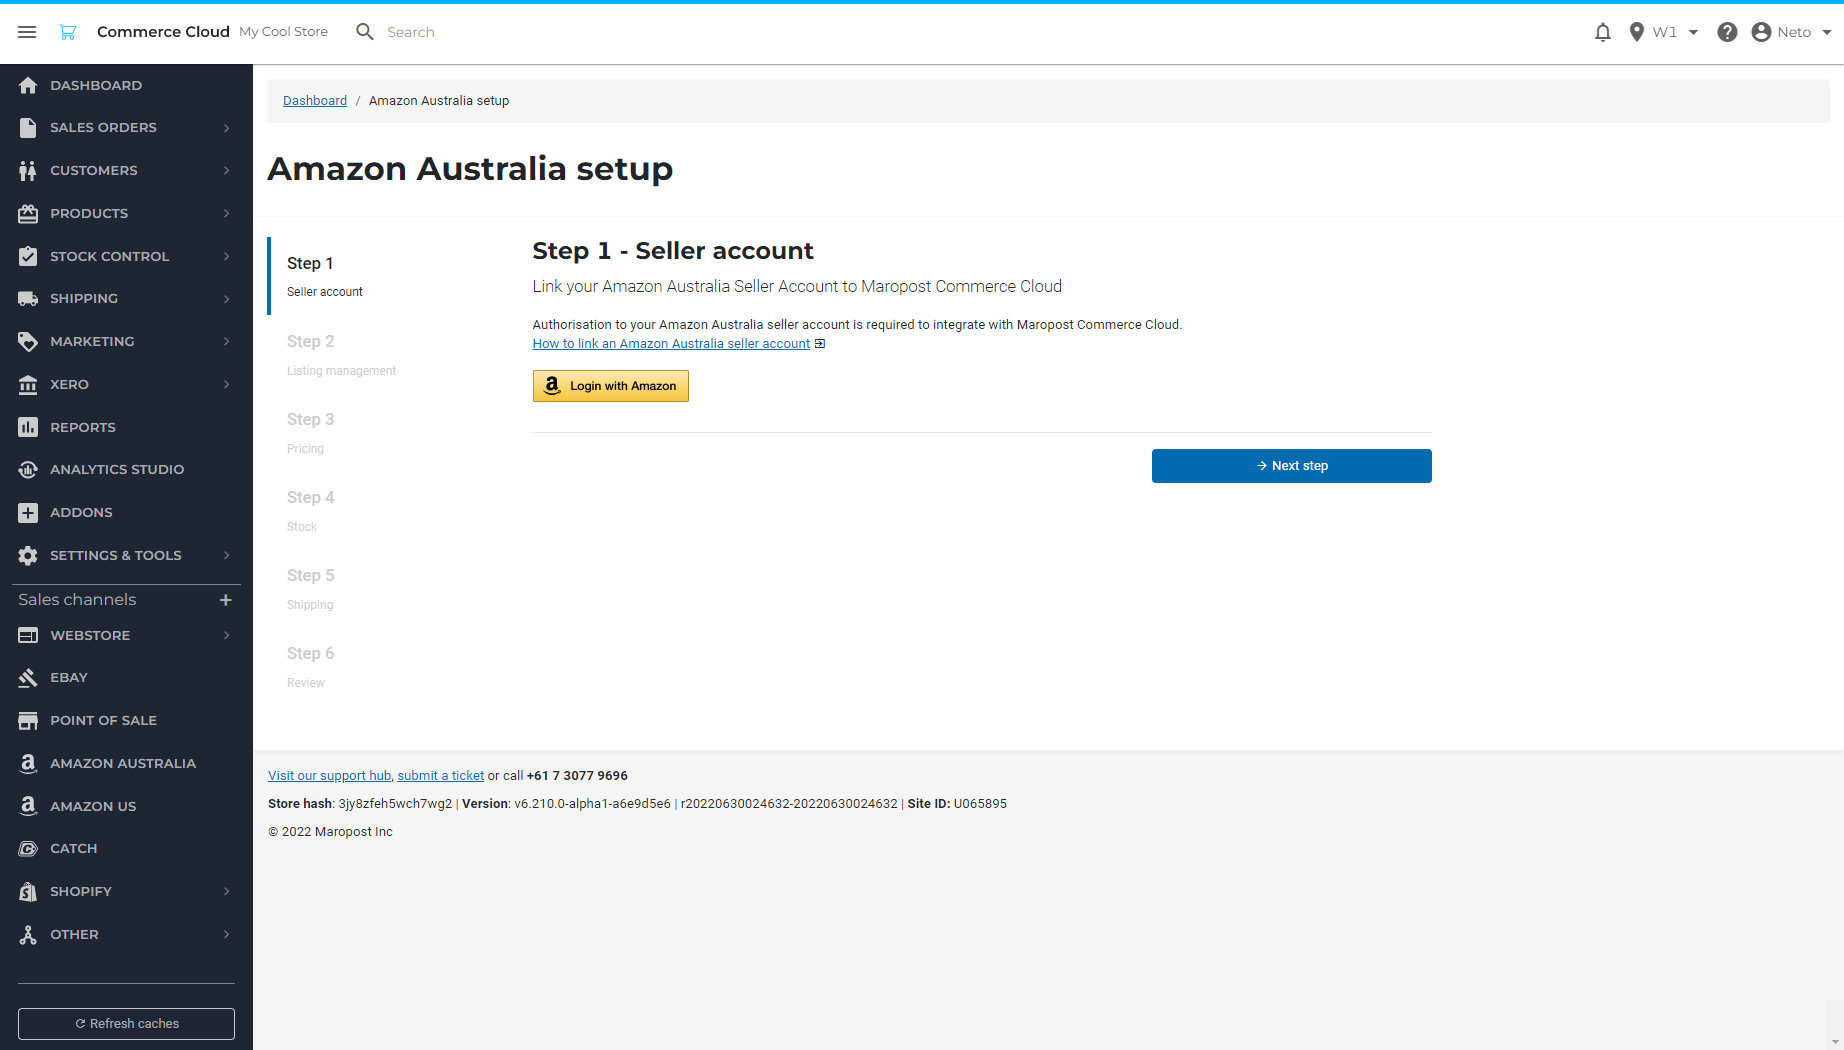
Task: Expand the Shopify chevron
Action: (x=227, y=891)
